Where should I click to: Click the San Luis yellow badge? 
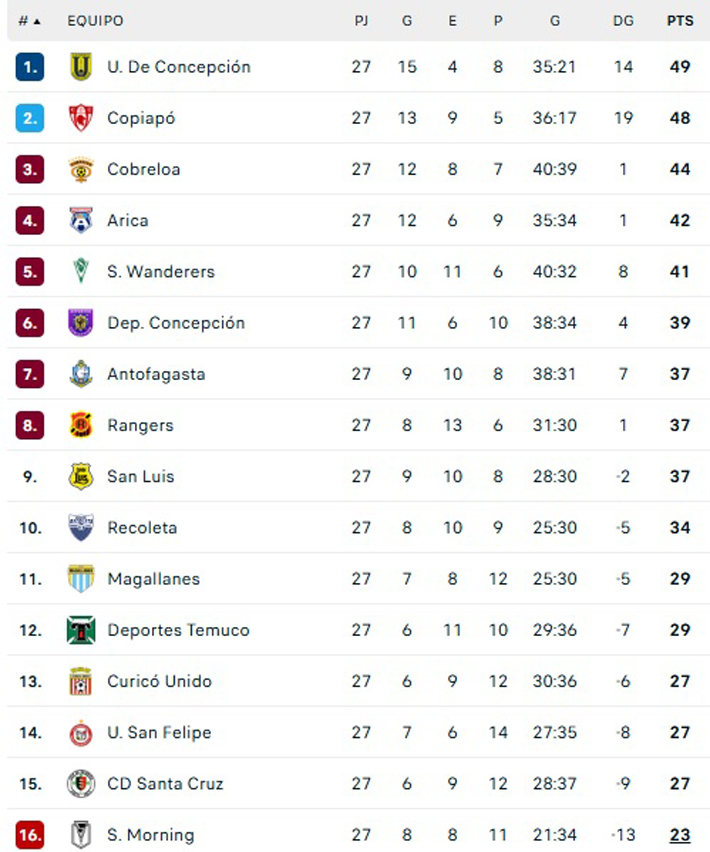coord(80,476)
